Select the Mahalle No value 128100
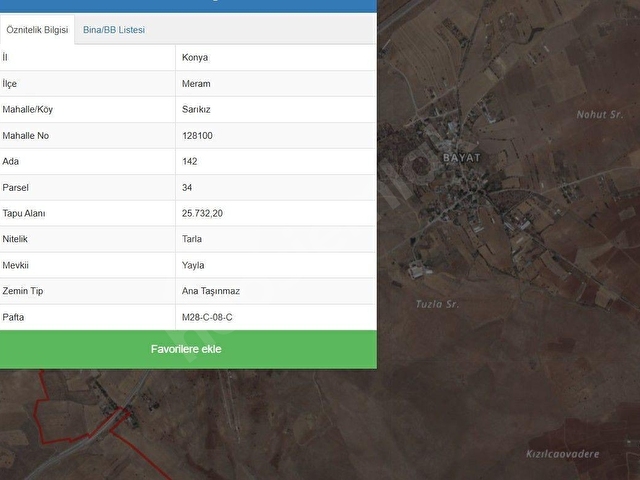 tap(197, 136)
